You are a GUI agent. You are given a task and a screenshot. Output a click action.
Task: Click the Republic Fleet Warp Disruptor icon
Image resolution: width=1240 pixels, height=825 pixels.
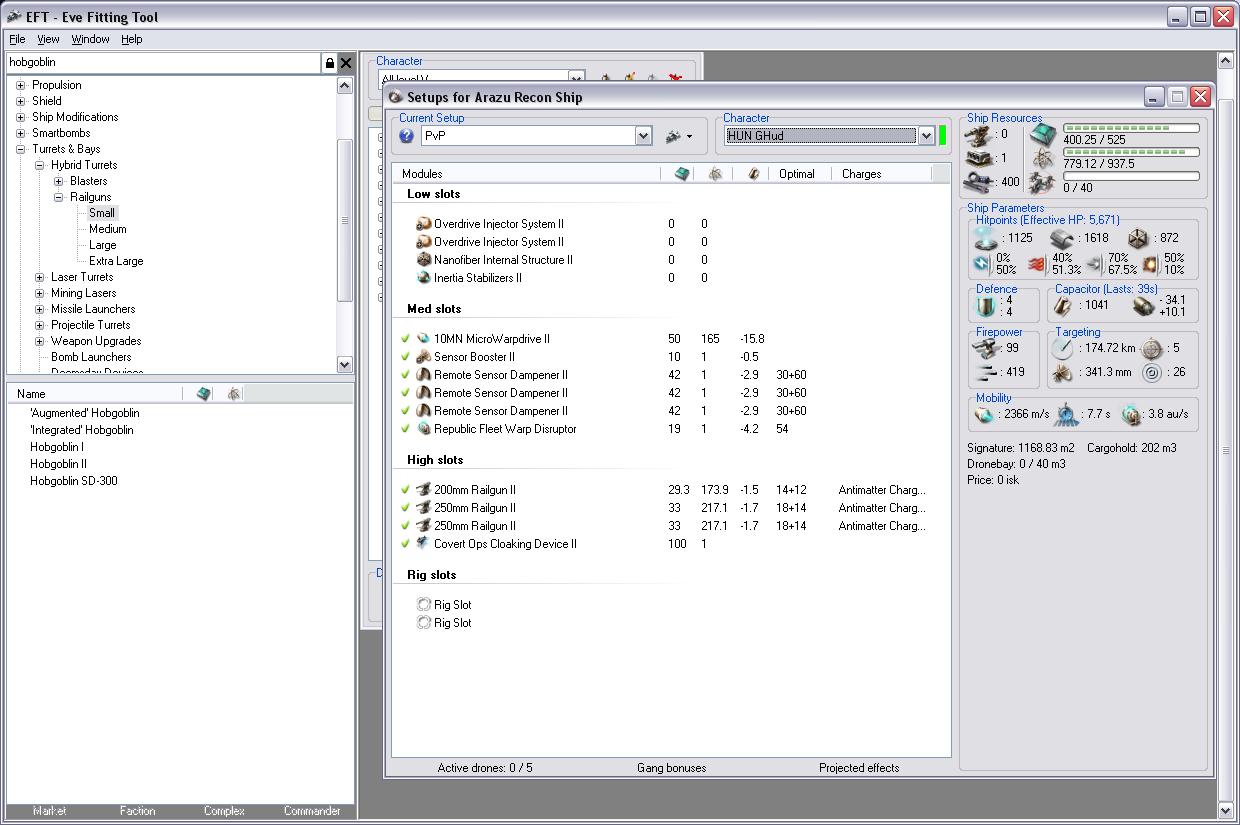pos(424,429)
